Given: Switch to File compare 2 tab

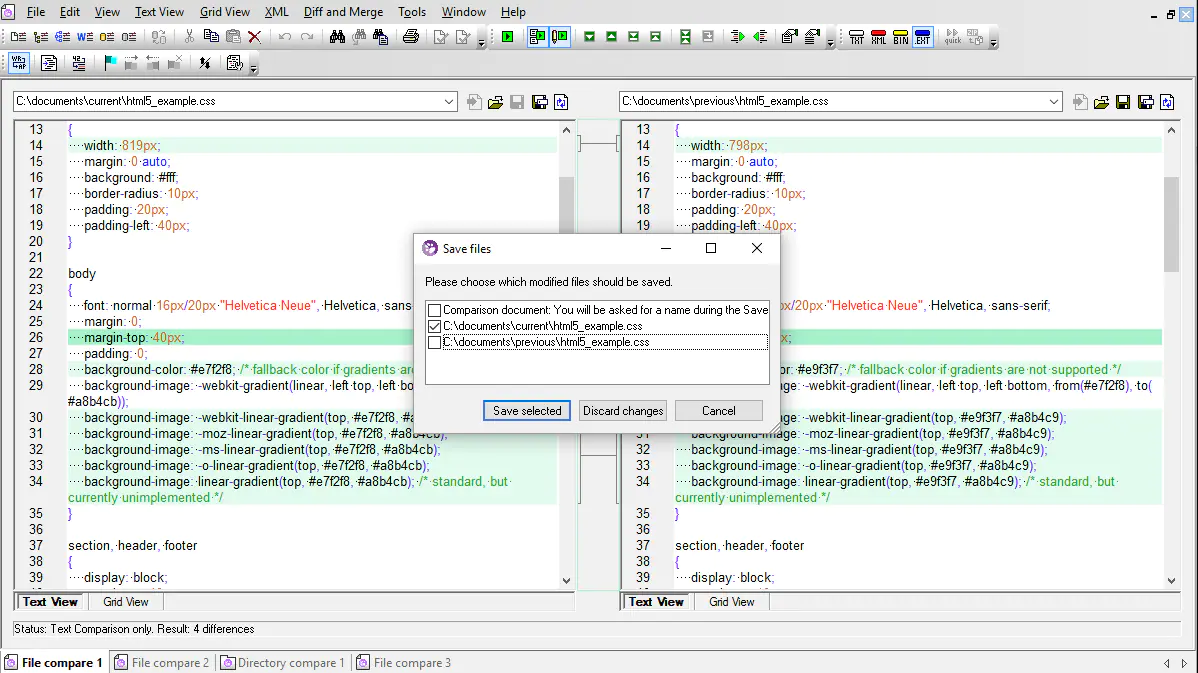Looking at the screenshot, I should (162, 662).
